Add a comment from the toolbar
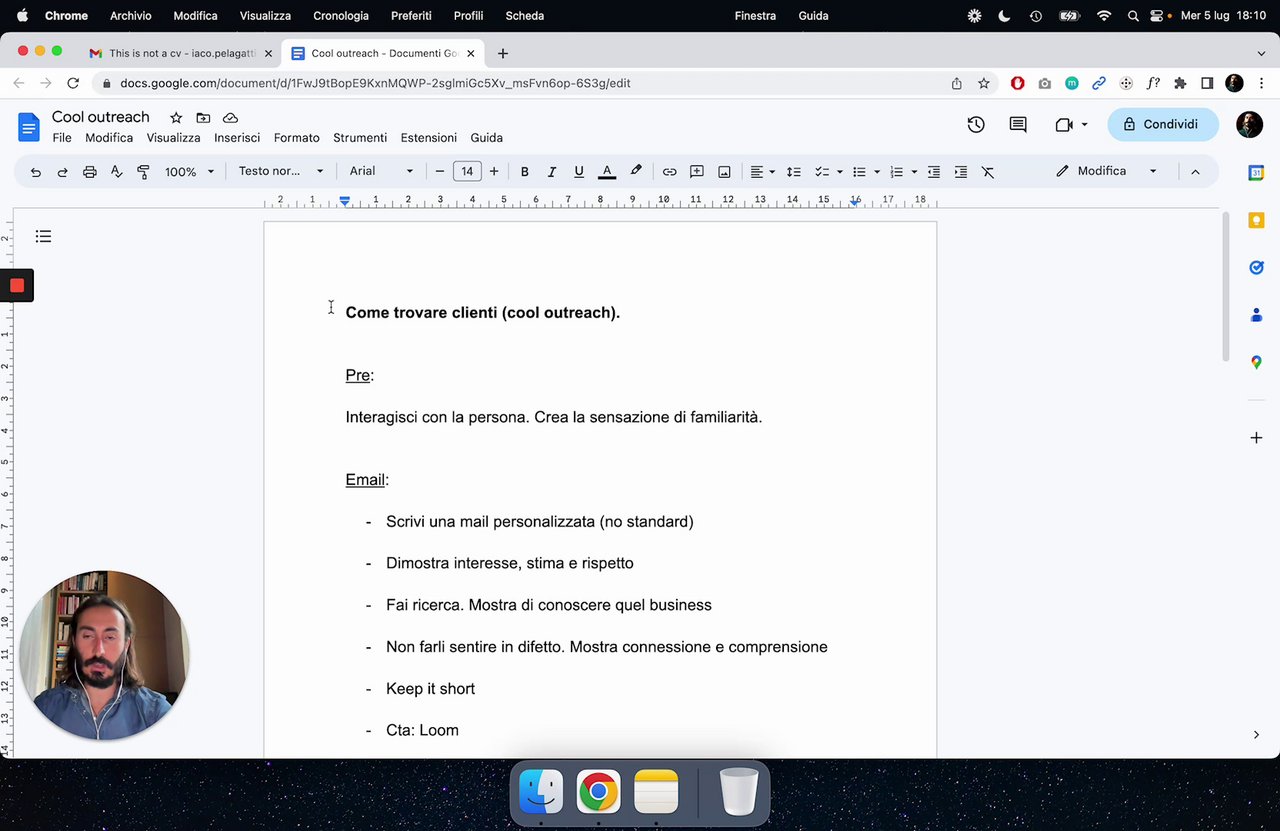The height and width of the screenshot is (831, 1280). coord(697,172)
